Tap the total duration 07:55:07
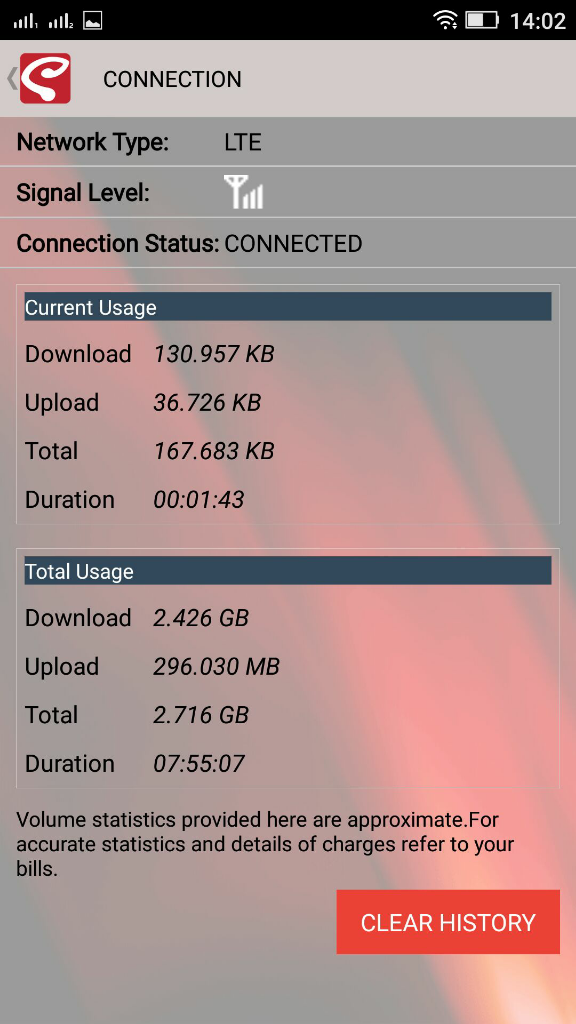The height and width of the screenshot is (1024, 576). tap(199, 763)
